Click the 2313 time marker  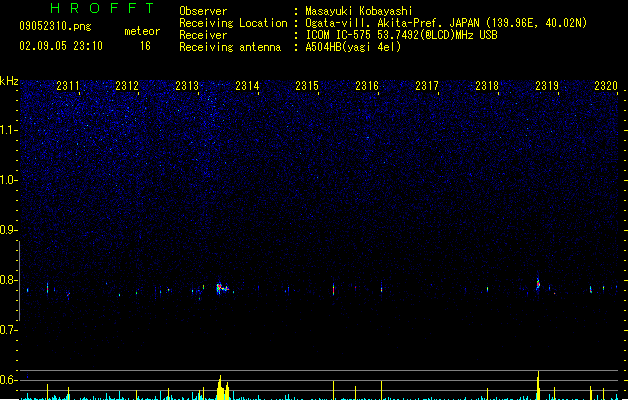[187, 86]
